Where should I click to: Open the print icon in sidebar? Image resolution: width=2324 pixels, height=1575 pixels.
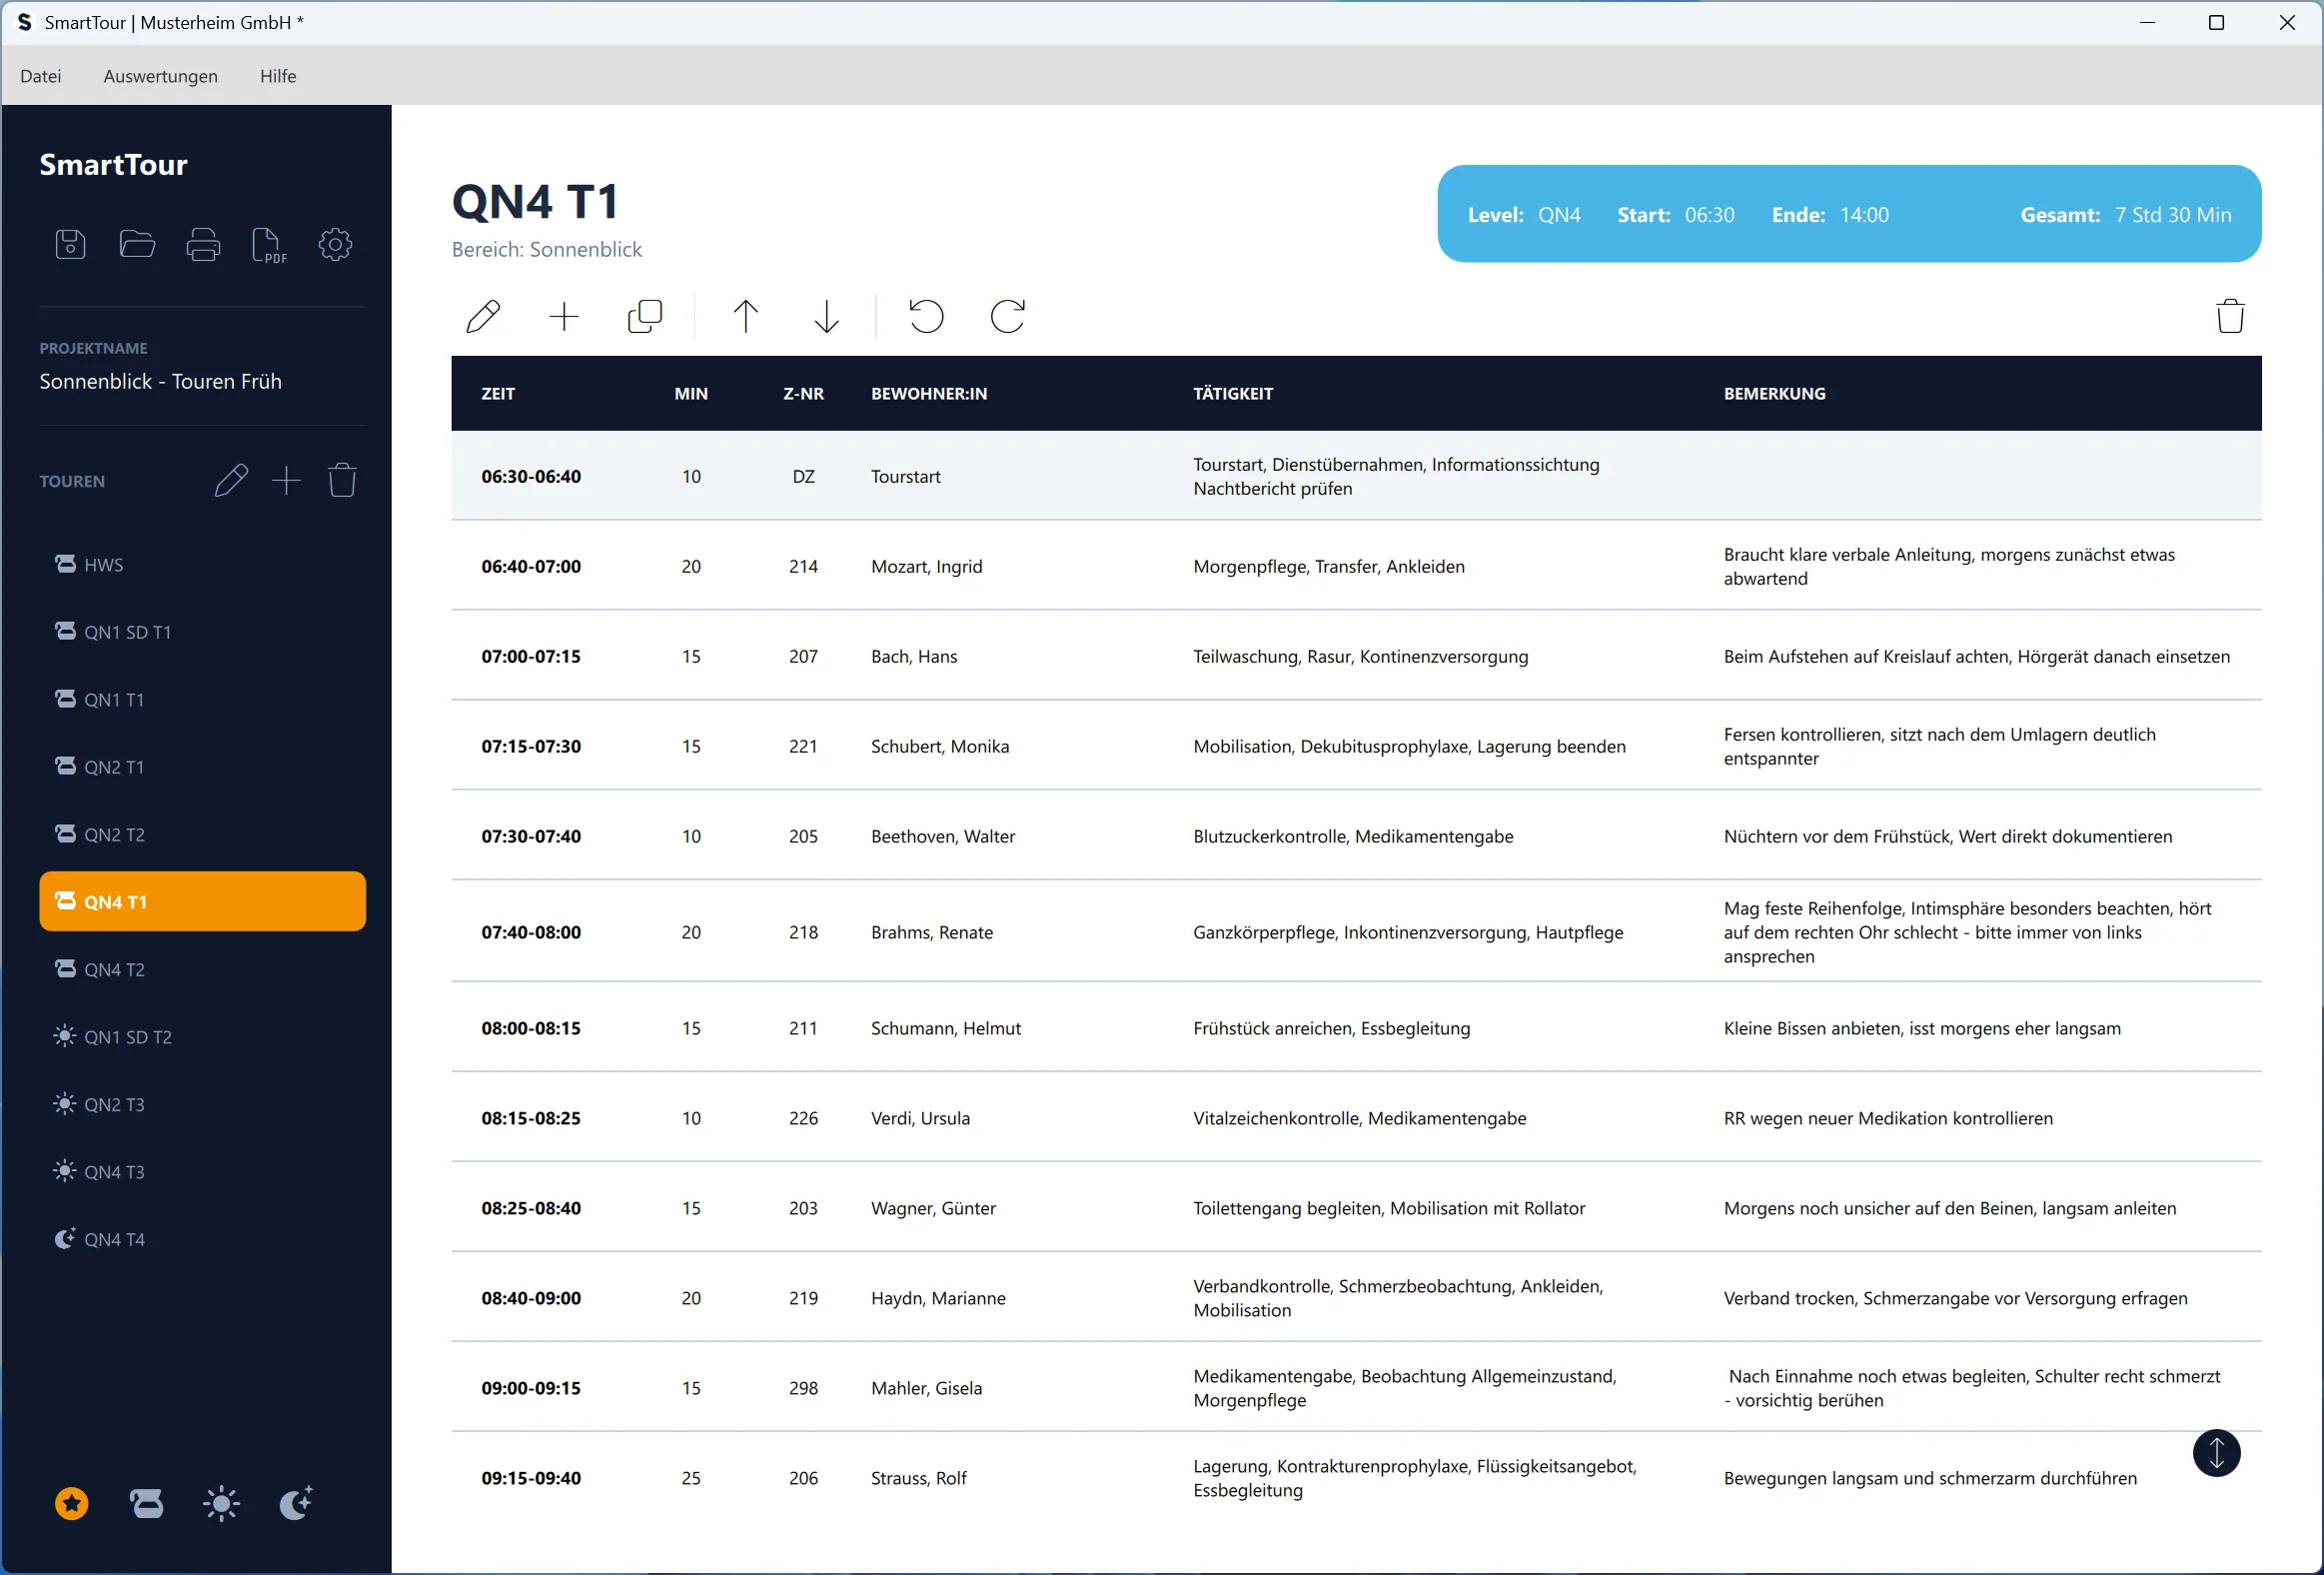pos(203,244)
